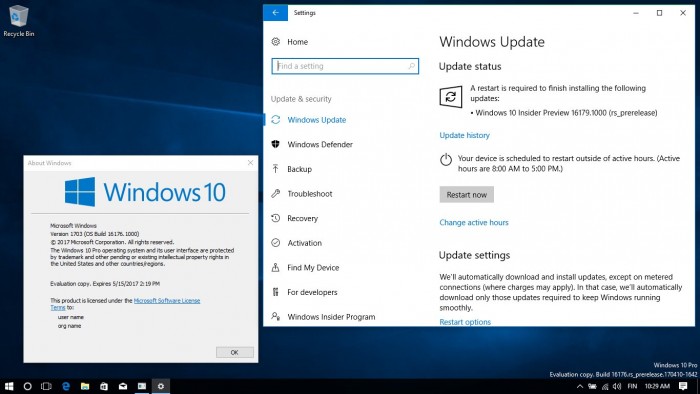
Task: Click the Insider Preview 16179.1000 update text
Action: point(566,113)
